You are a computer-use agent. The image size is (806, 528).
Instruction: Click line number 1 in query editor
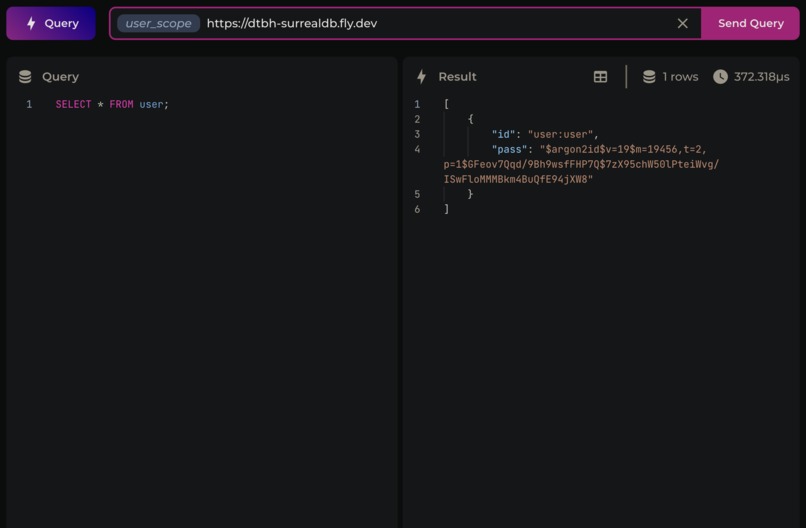[x=29, y=104]
